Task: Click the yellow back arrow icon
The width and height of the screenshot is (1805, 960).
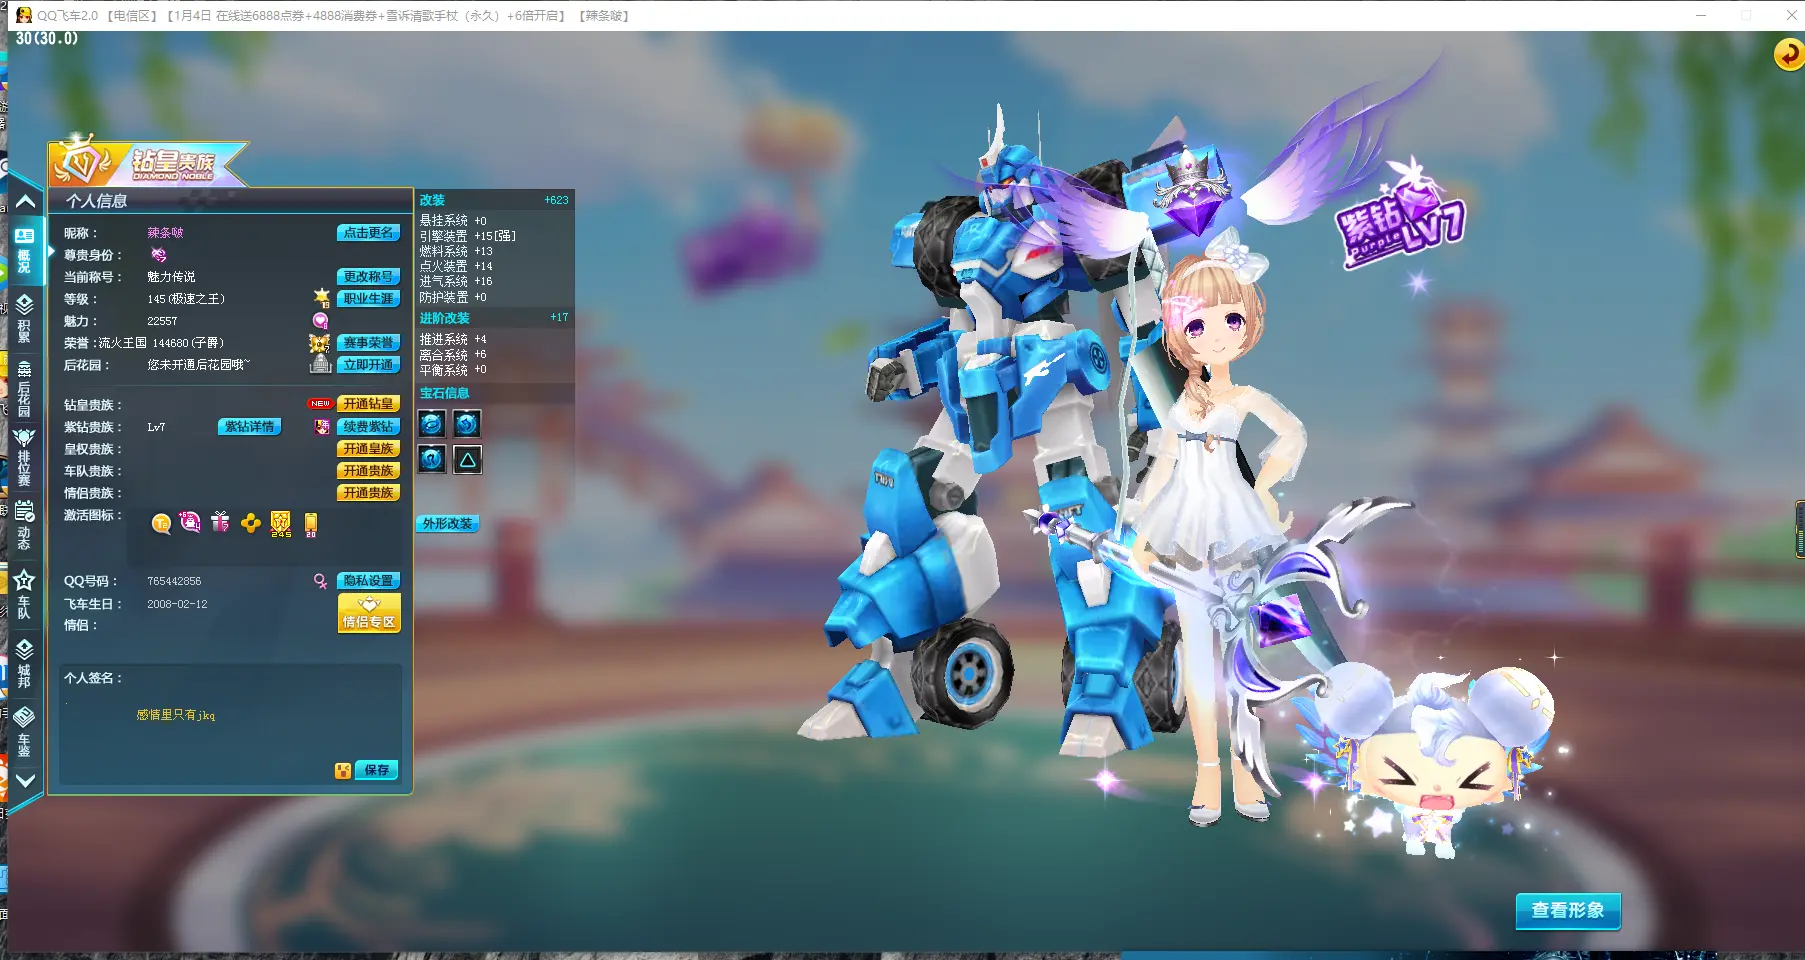Action: (1788, 54)
